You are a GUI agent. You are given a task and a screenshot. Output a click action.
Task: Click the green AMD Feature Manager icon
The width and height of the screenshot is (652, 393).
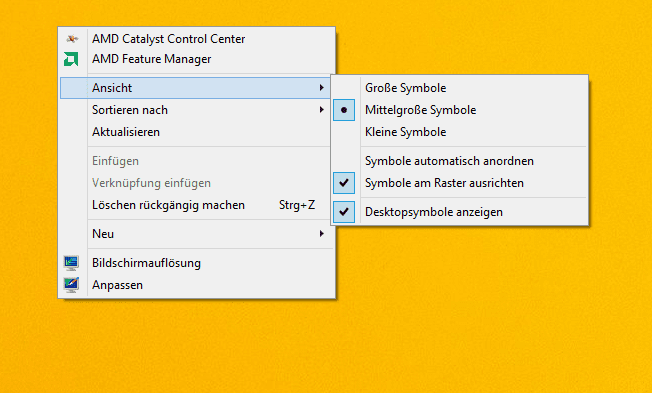pyautogui.click(x=71, y=59)
